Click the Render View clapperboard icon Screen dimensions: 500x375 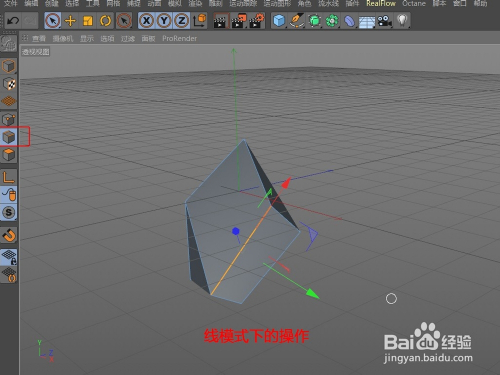click(220, 21)
